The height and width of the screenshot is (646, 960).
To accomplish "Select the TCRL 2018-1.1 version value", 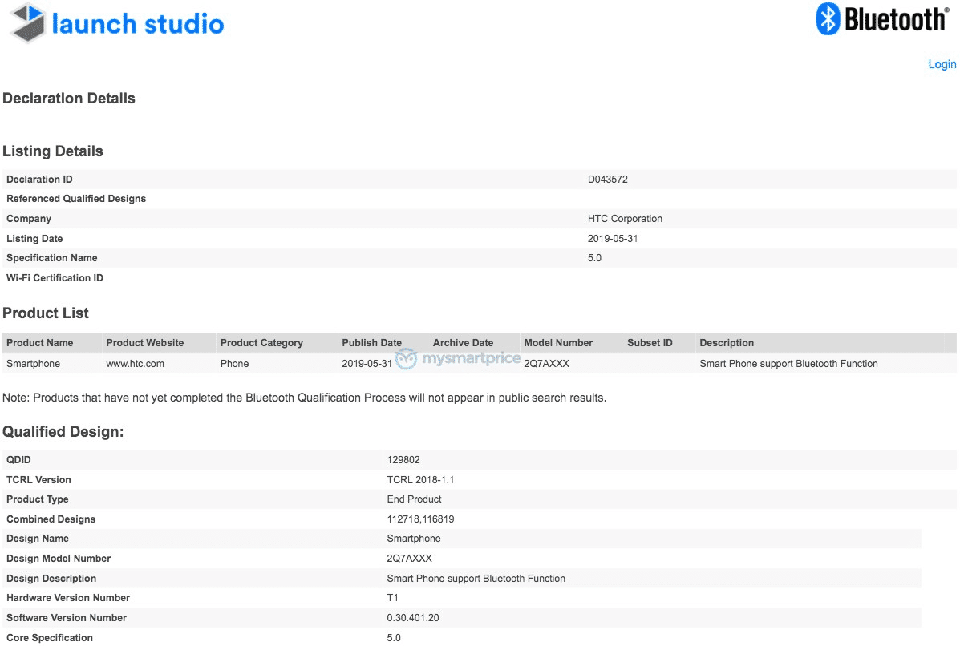I will click(420, 479).
